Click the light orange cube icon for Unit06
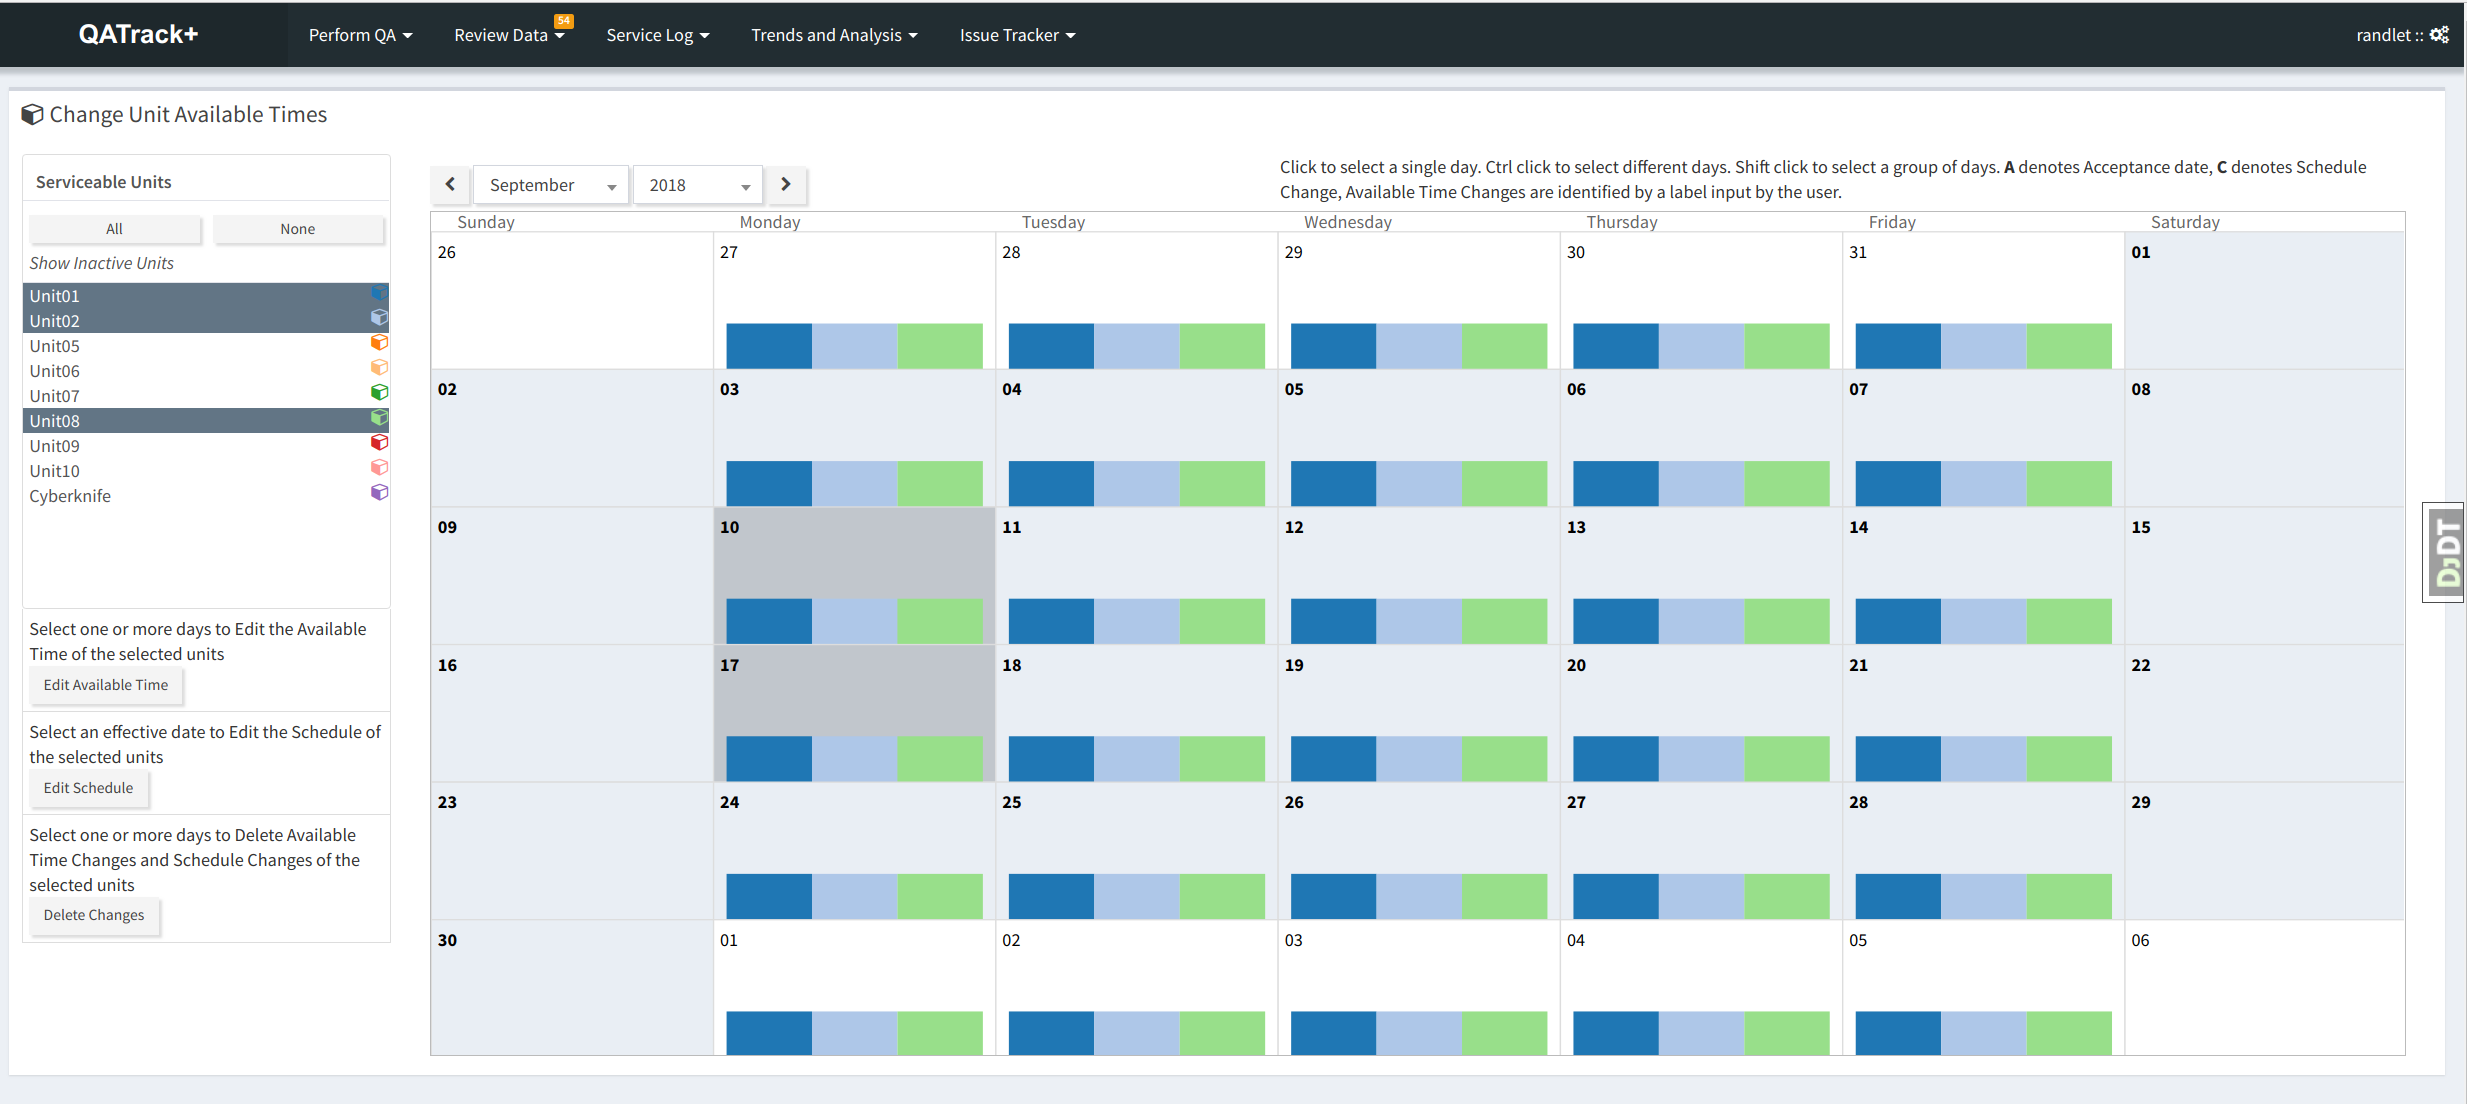Screen dimensions: 2467x1104 tap(379, 368)
